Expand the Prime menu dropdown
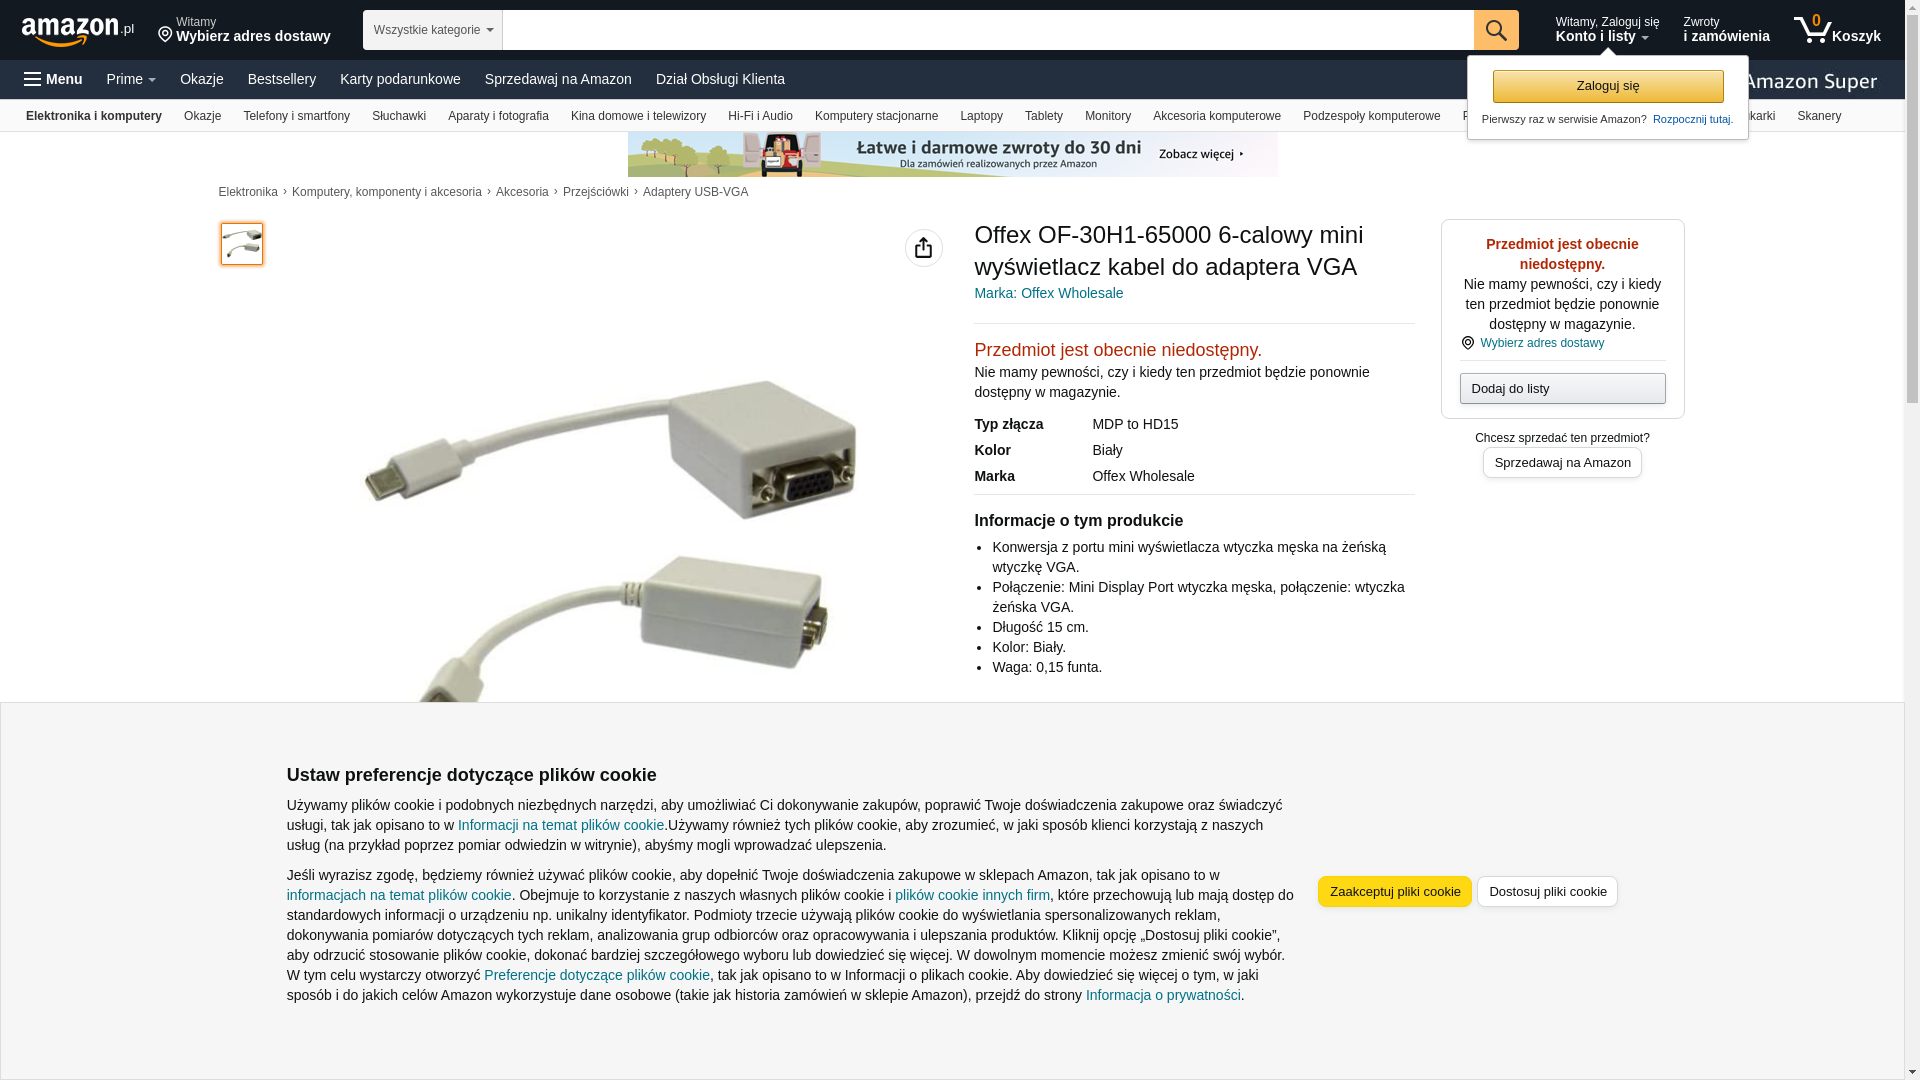 pos(131,79)
